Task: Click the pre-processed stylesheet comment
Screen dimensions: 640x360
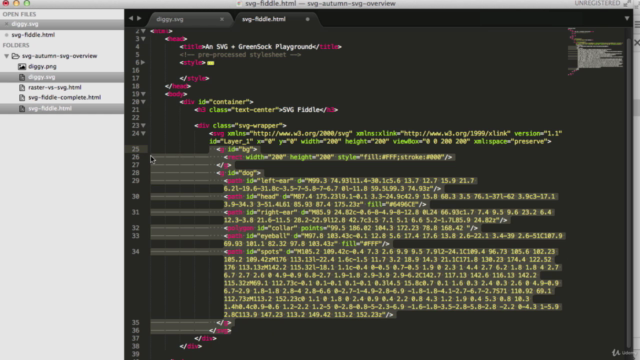Action: [x=240, y=55]
